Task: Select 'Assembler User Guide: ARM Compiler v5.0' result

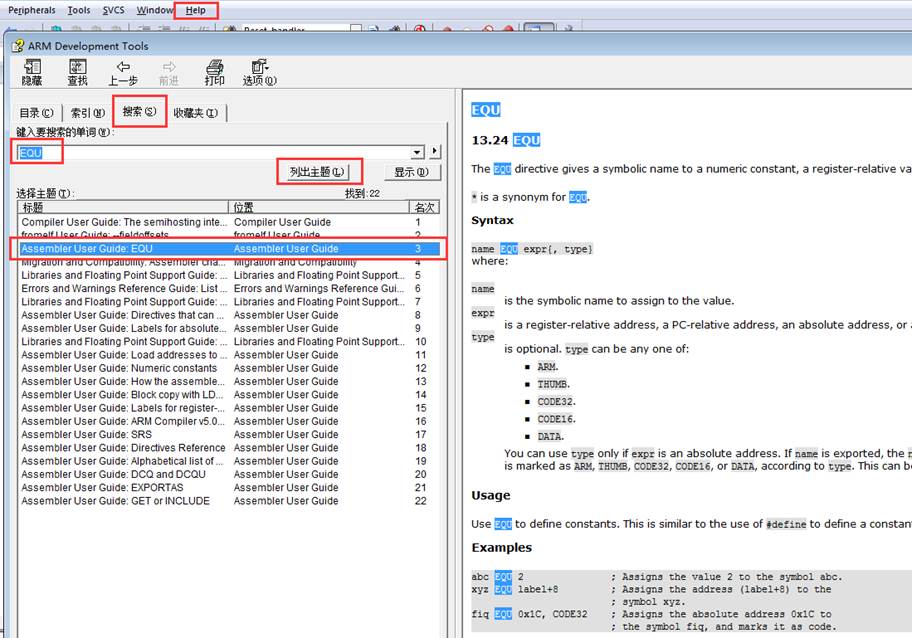Action: (x=229, y=421)
